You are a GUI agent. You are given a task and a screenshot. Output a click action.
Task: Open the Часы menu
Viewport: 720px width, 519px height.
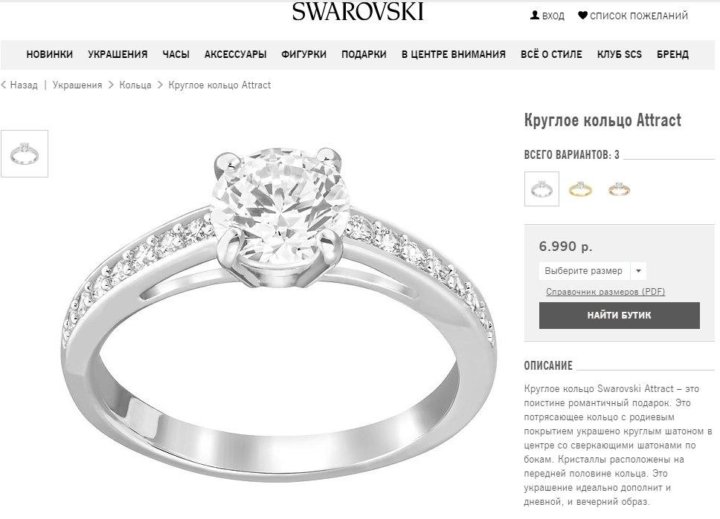176,54
